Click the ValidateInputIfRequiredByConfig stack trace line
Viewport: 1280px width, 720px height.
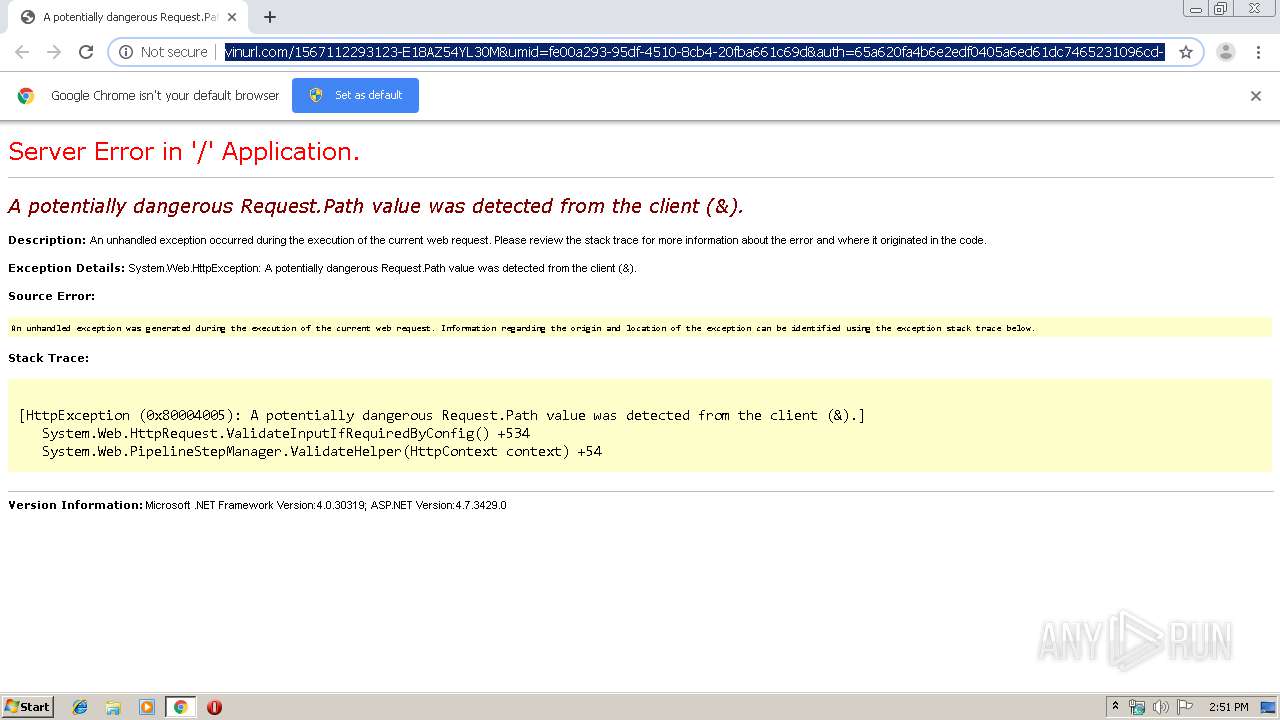286,433
